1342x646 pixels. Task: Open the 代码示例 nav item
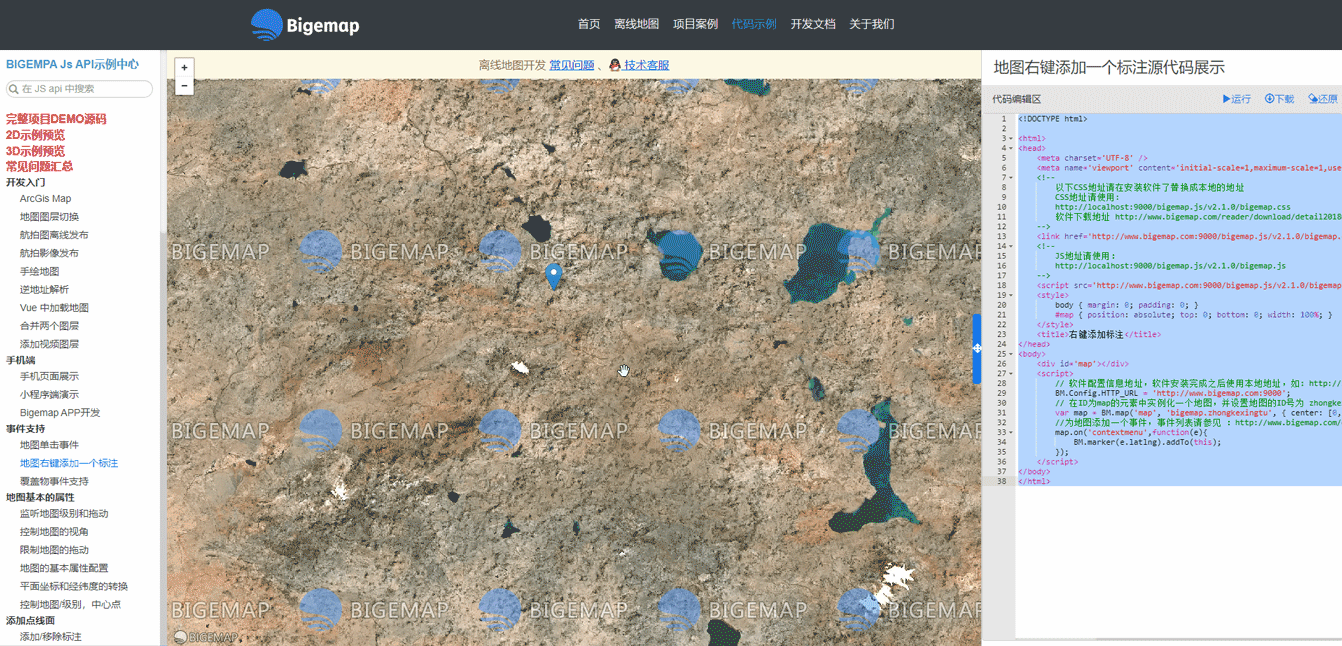754,24
